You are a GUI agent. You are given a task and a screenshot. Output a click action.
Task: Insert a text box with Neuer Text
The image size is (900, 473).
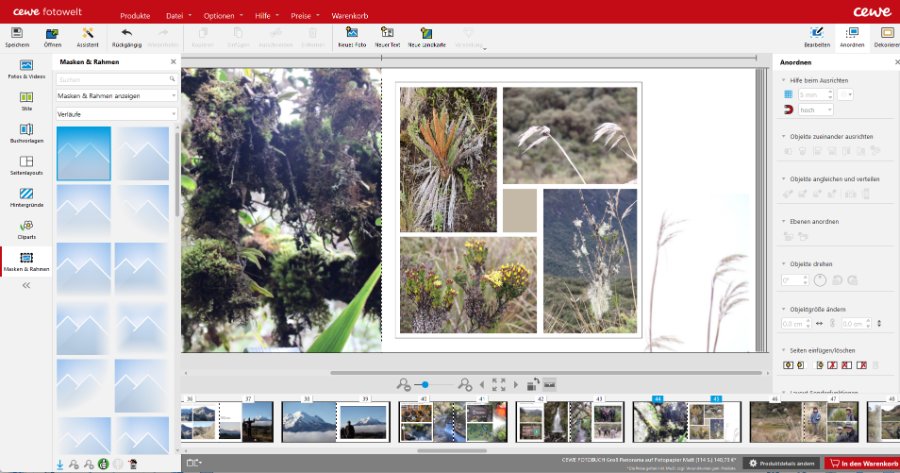pos(387,34)
